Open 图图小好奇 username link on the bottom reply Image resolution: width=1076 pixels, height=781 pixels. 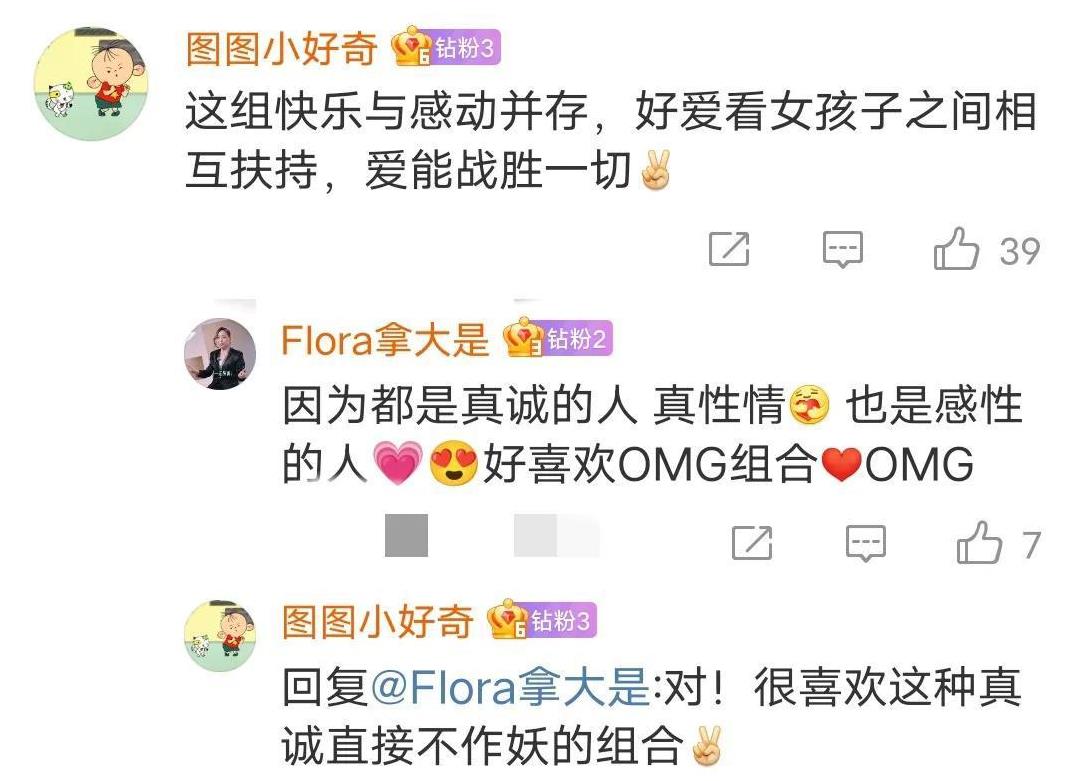click(378, 621)
